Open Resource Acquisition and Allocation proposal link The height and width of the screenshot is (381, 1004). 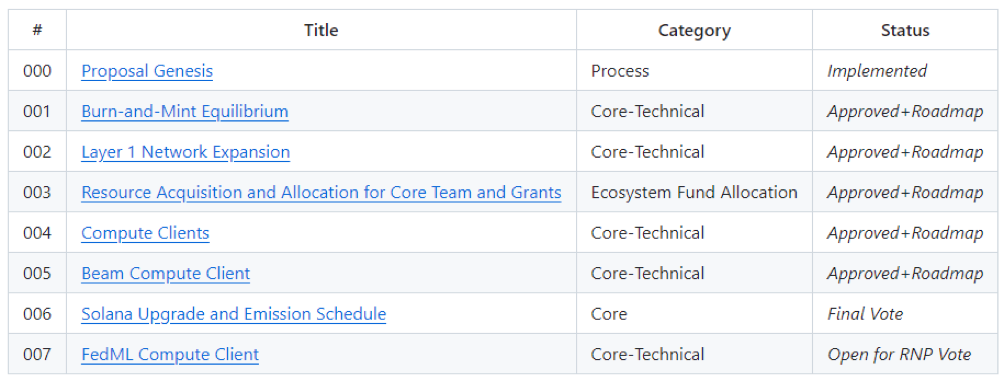[x=321, y=192]
